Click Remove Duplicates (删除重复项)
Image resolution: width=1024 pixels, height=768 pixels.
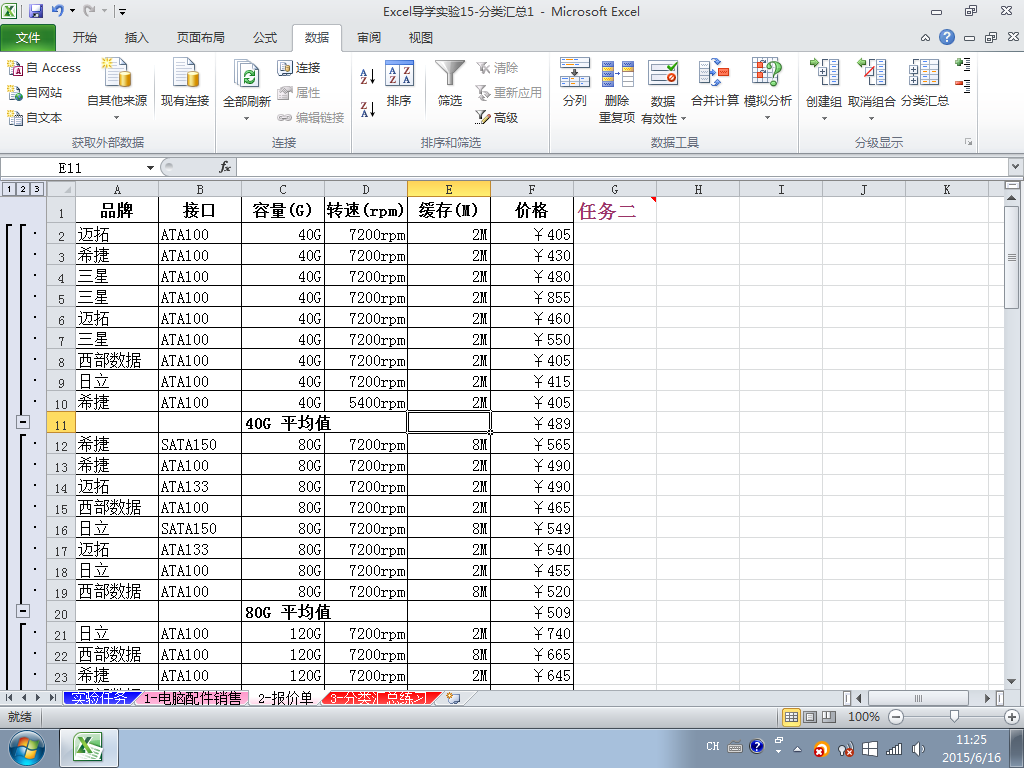tap(617, 90)
